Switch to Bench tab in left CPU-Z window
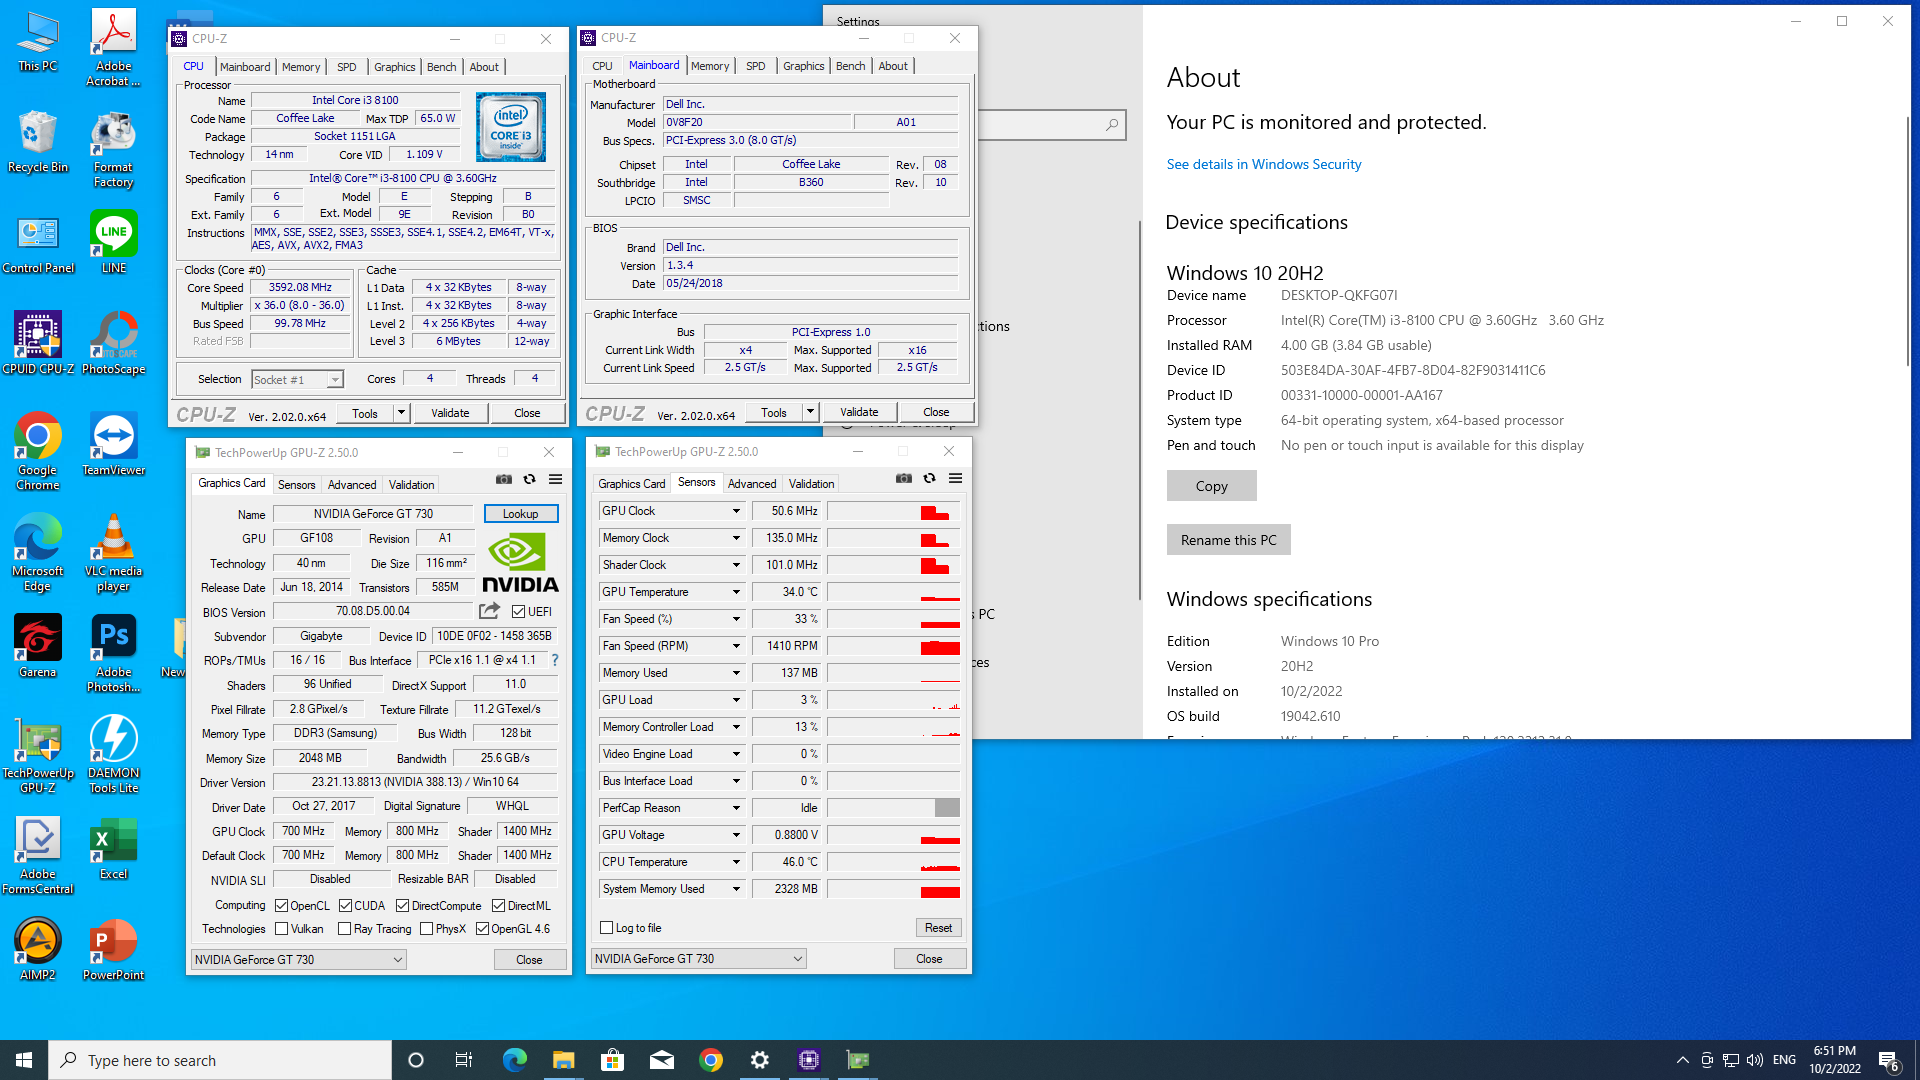Viewport: 1920px width, 1080px height. pyautogui.click(x=441, y=67)
